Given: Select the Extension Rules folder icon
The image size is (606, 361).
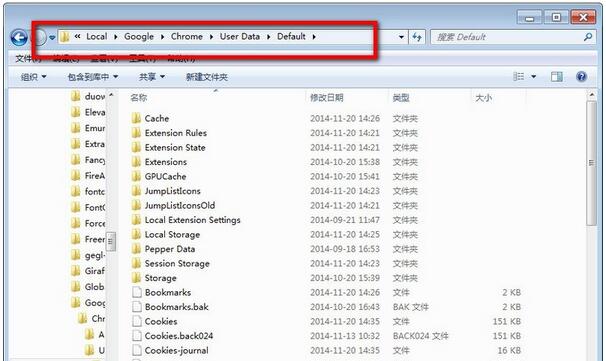Looking at the screenshot, I should point(136,133).
